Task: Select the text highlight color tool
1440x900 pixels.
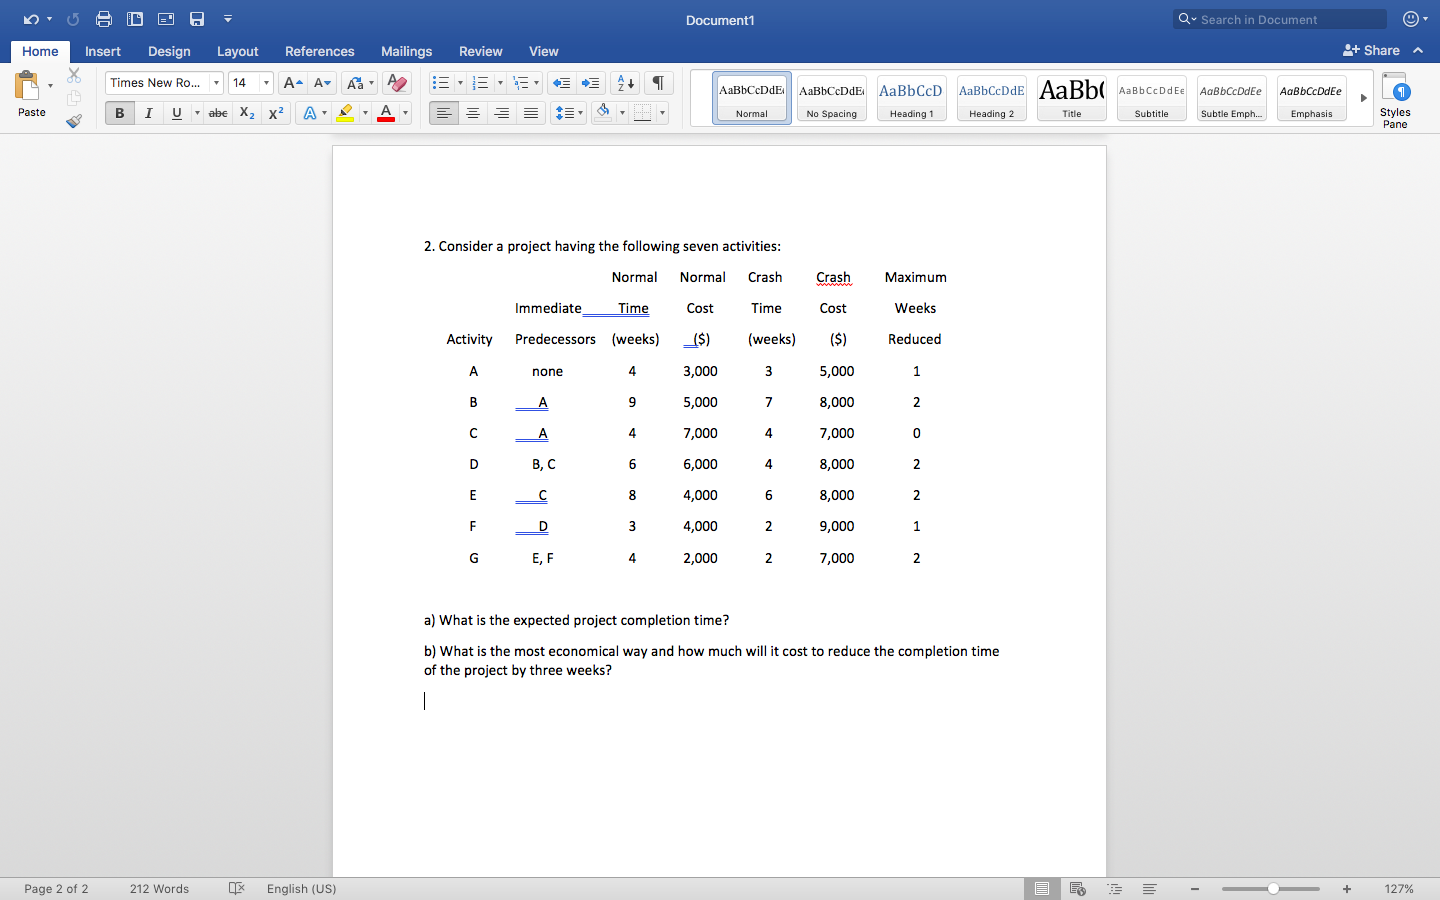Action: point(347,113)
